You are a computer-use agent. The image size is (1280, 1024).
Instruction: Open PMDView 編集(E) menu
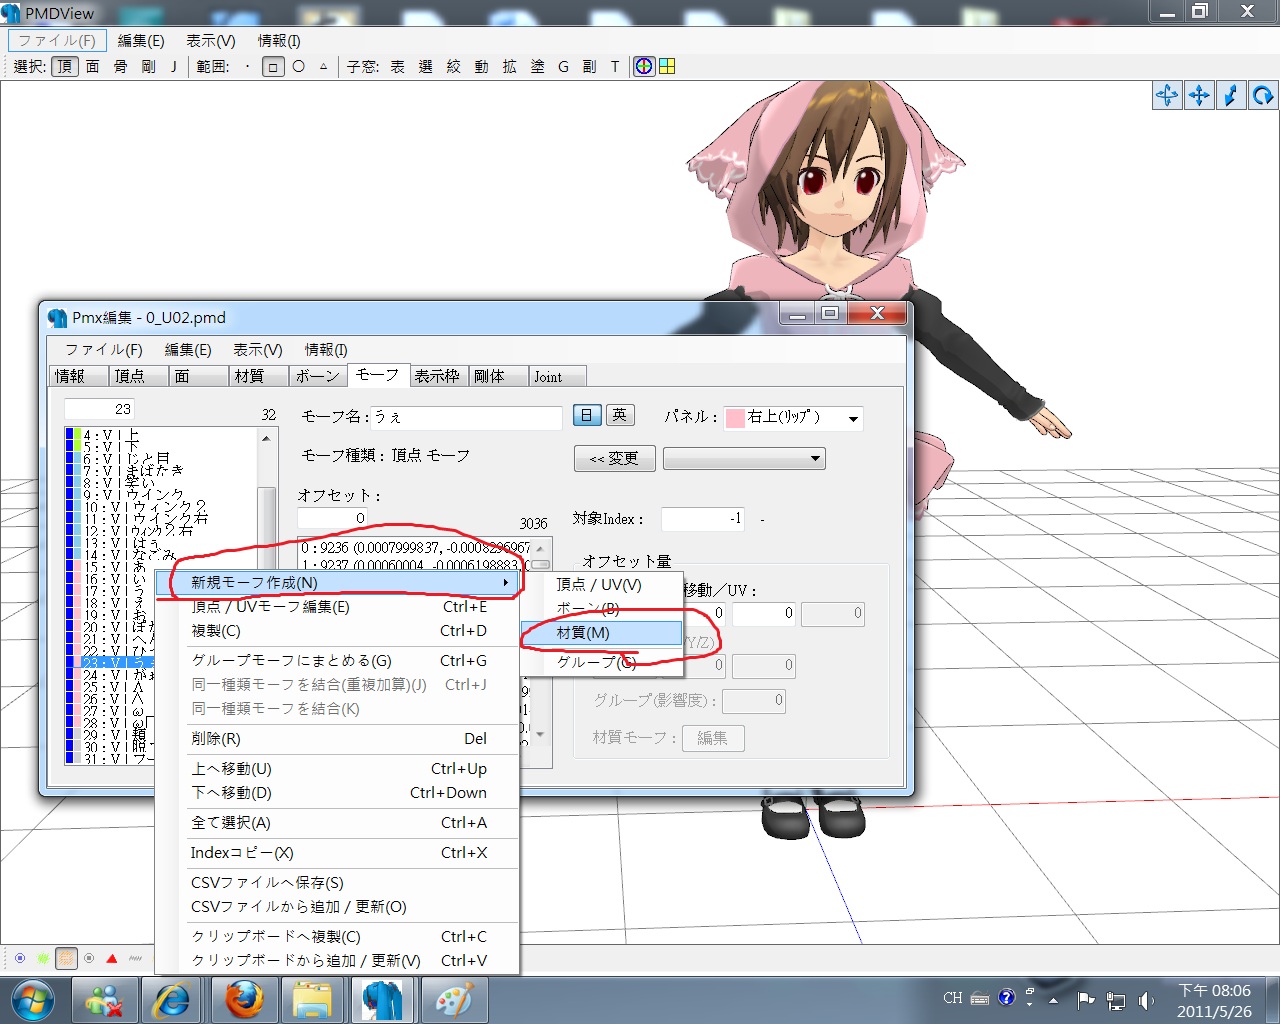[141, 41]
